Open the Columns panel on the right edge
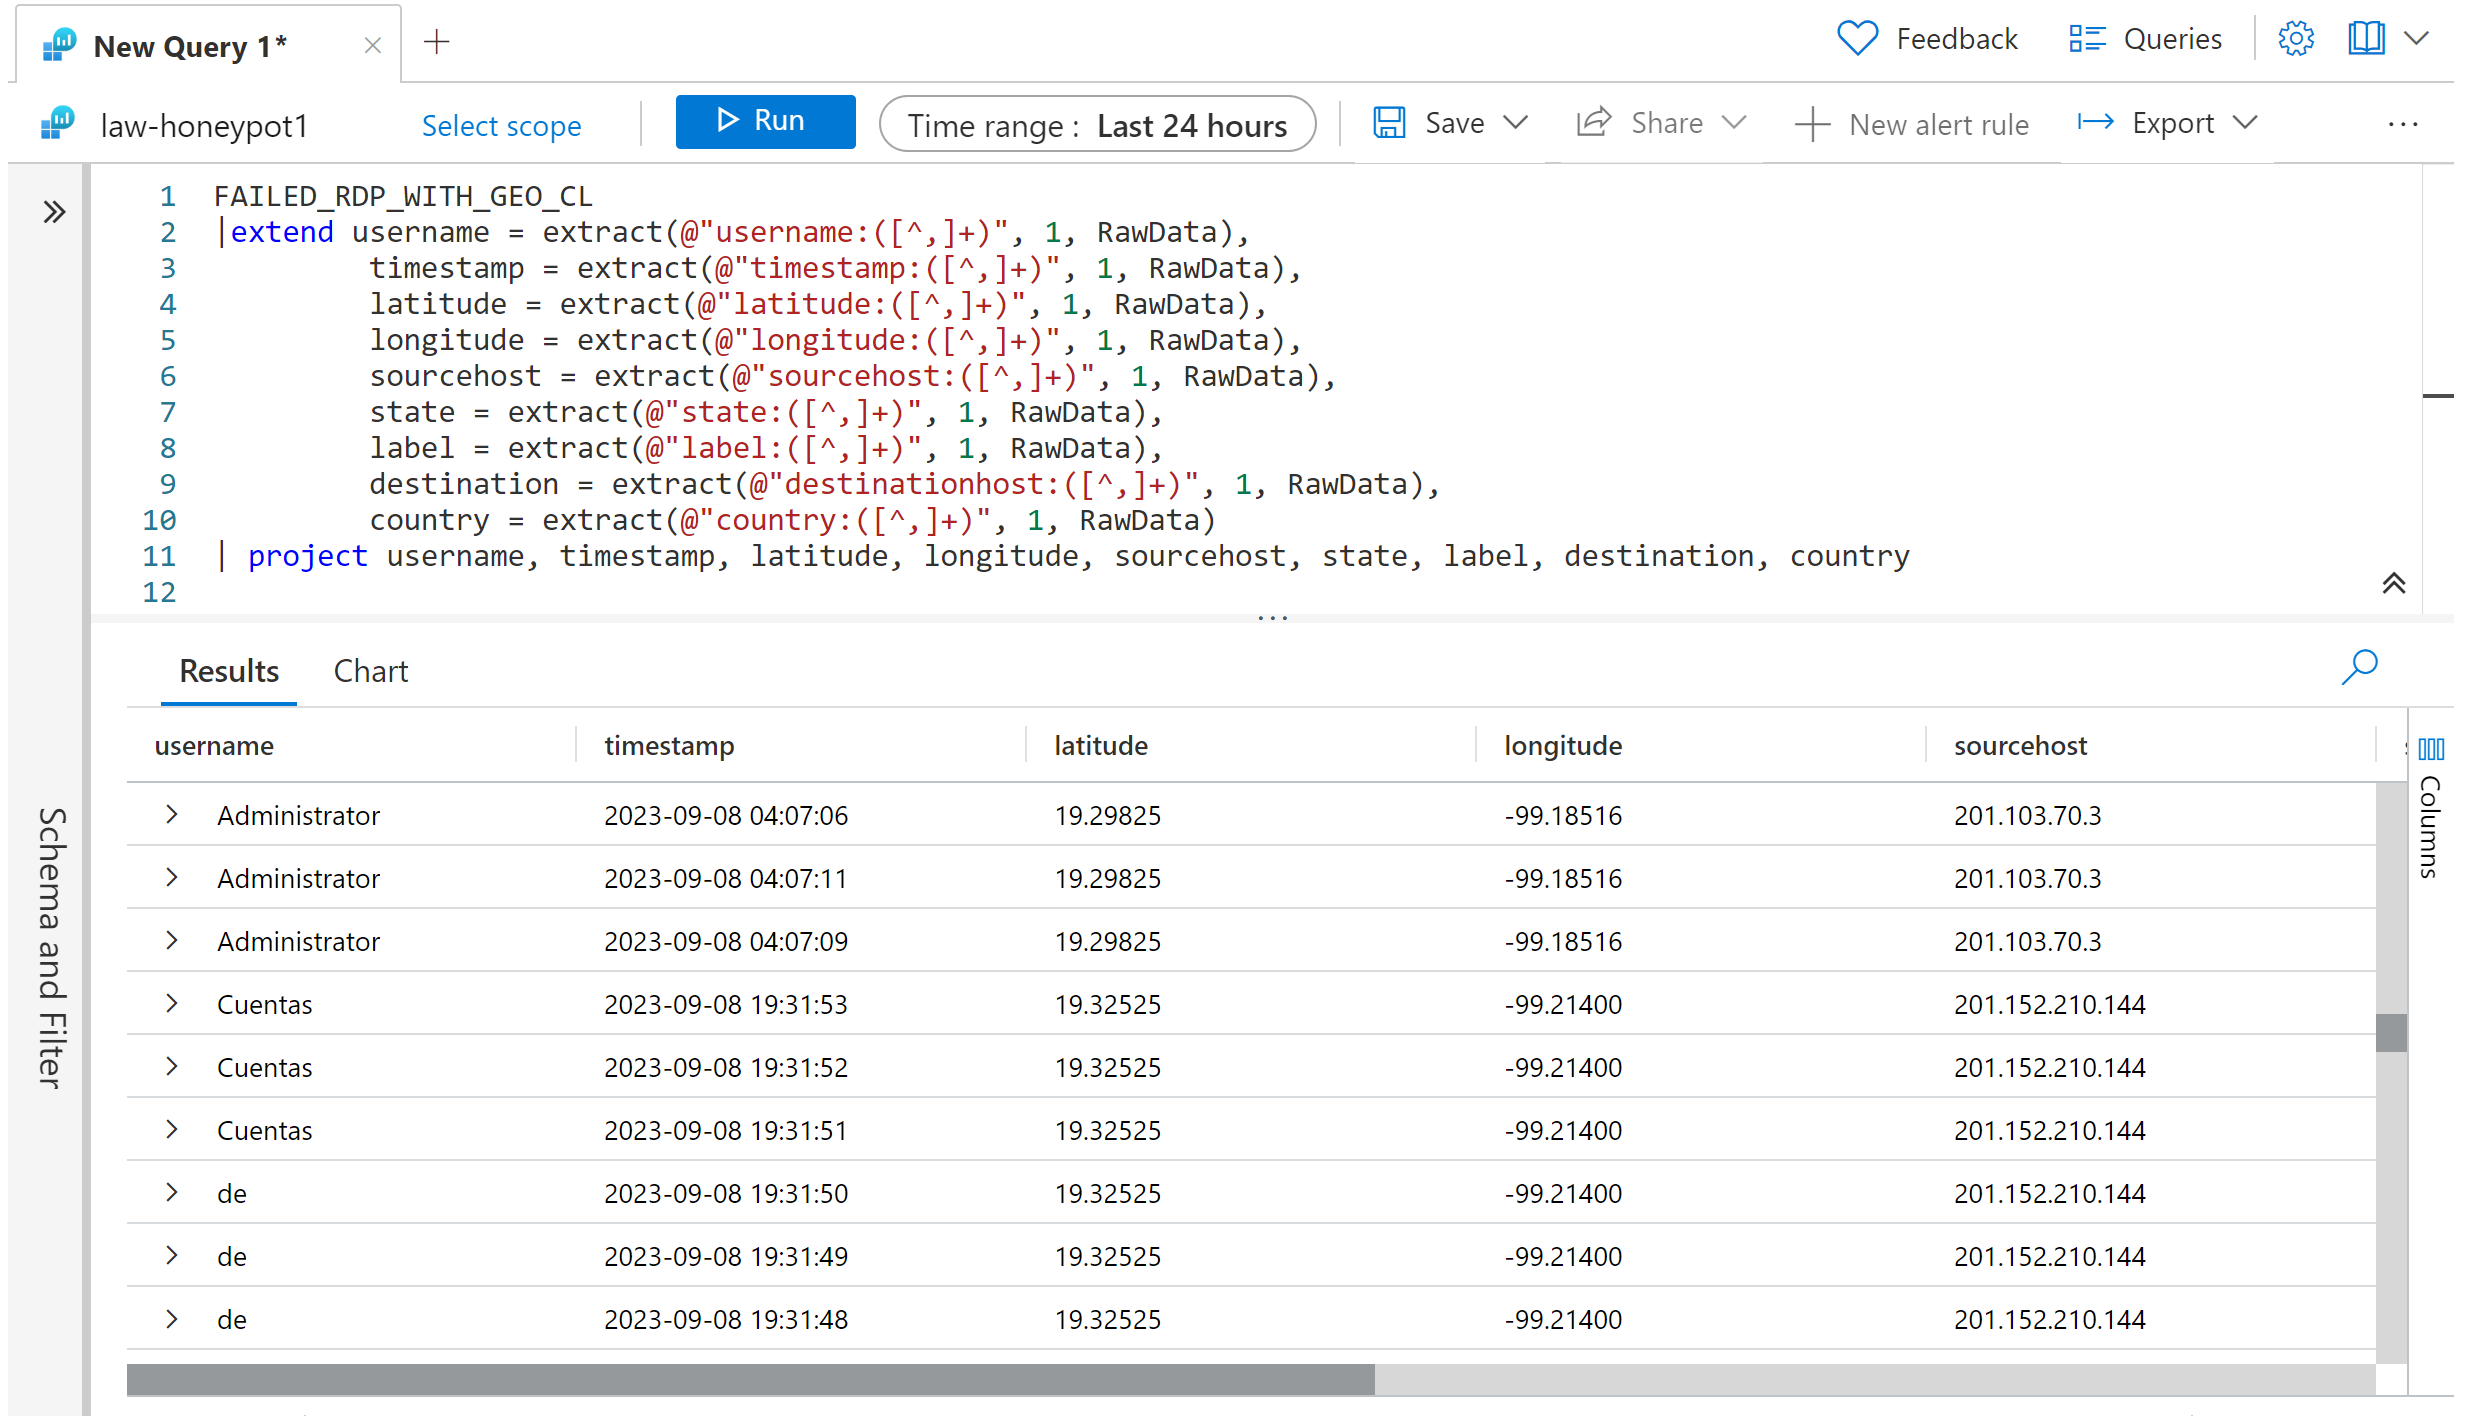 (2430, 748)
